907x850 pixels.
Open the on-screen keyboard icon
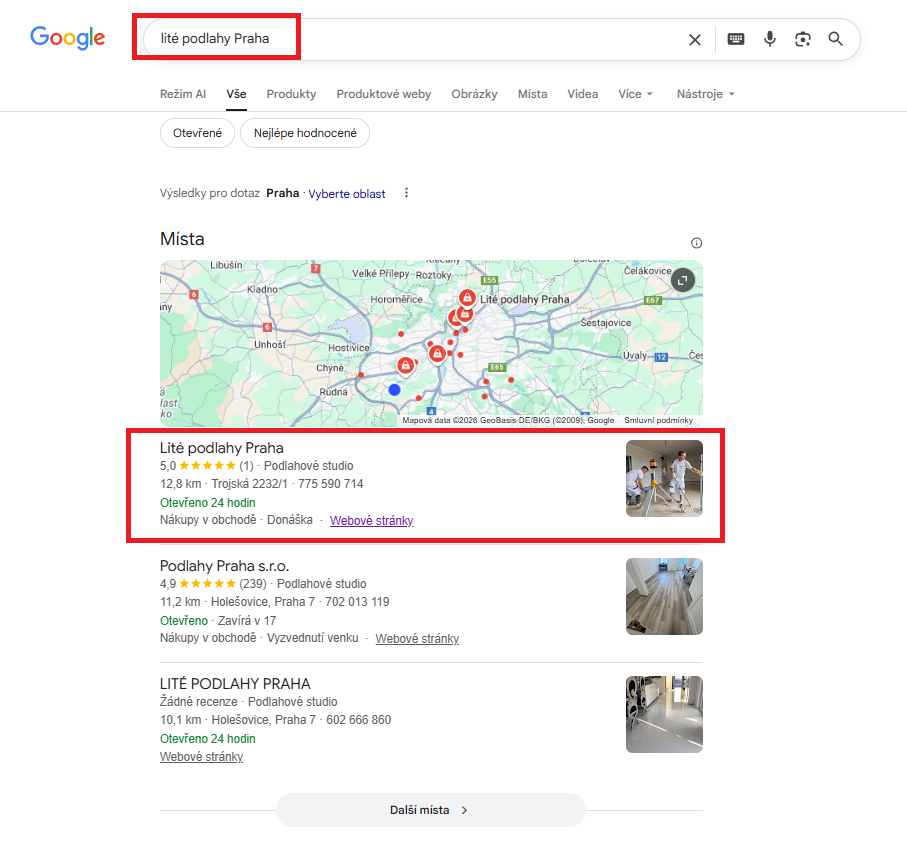click(x=736, y=39)
